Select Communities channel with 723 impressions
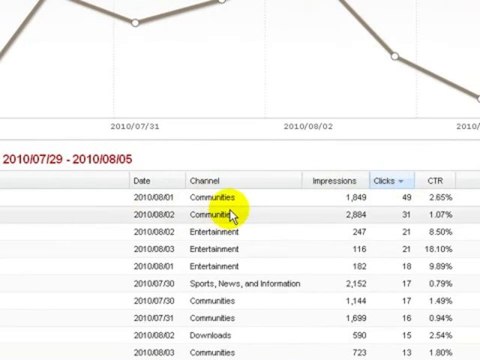Image resolution: width=480 pixels, height=360 pixels. coord(212,353)
